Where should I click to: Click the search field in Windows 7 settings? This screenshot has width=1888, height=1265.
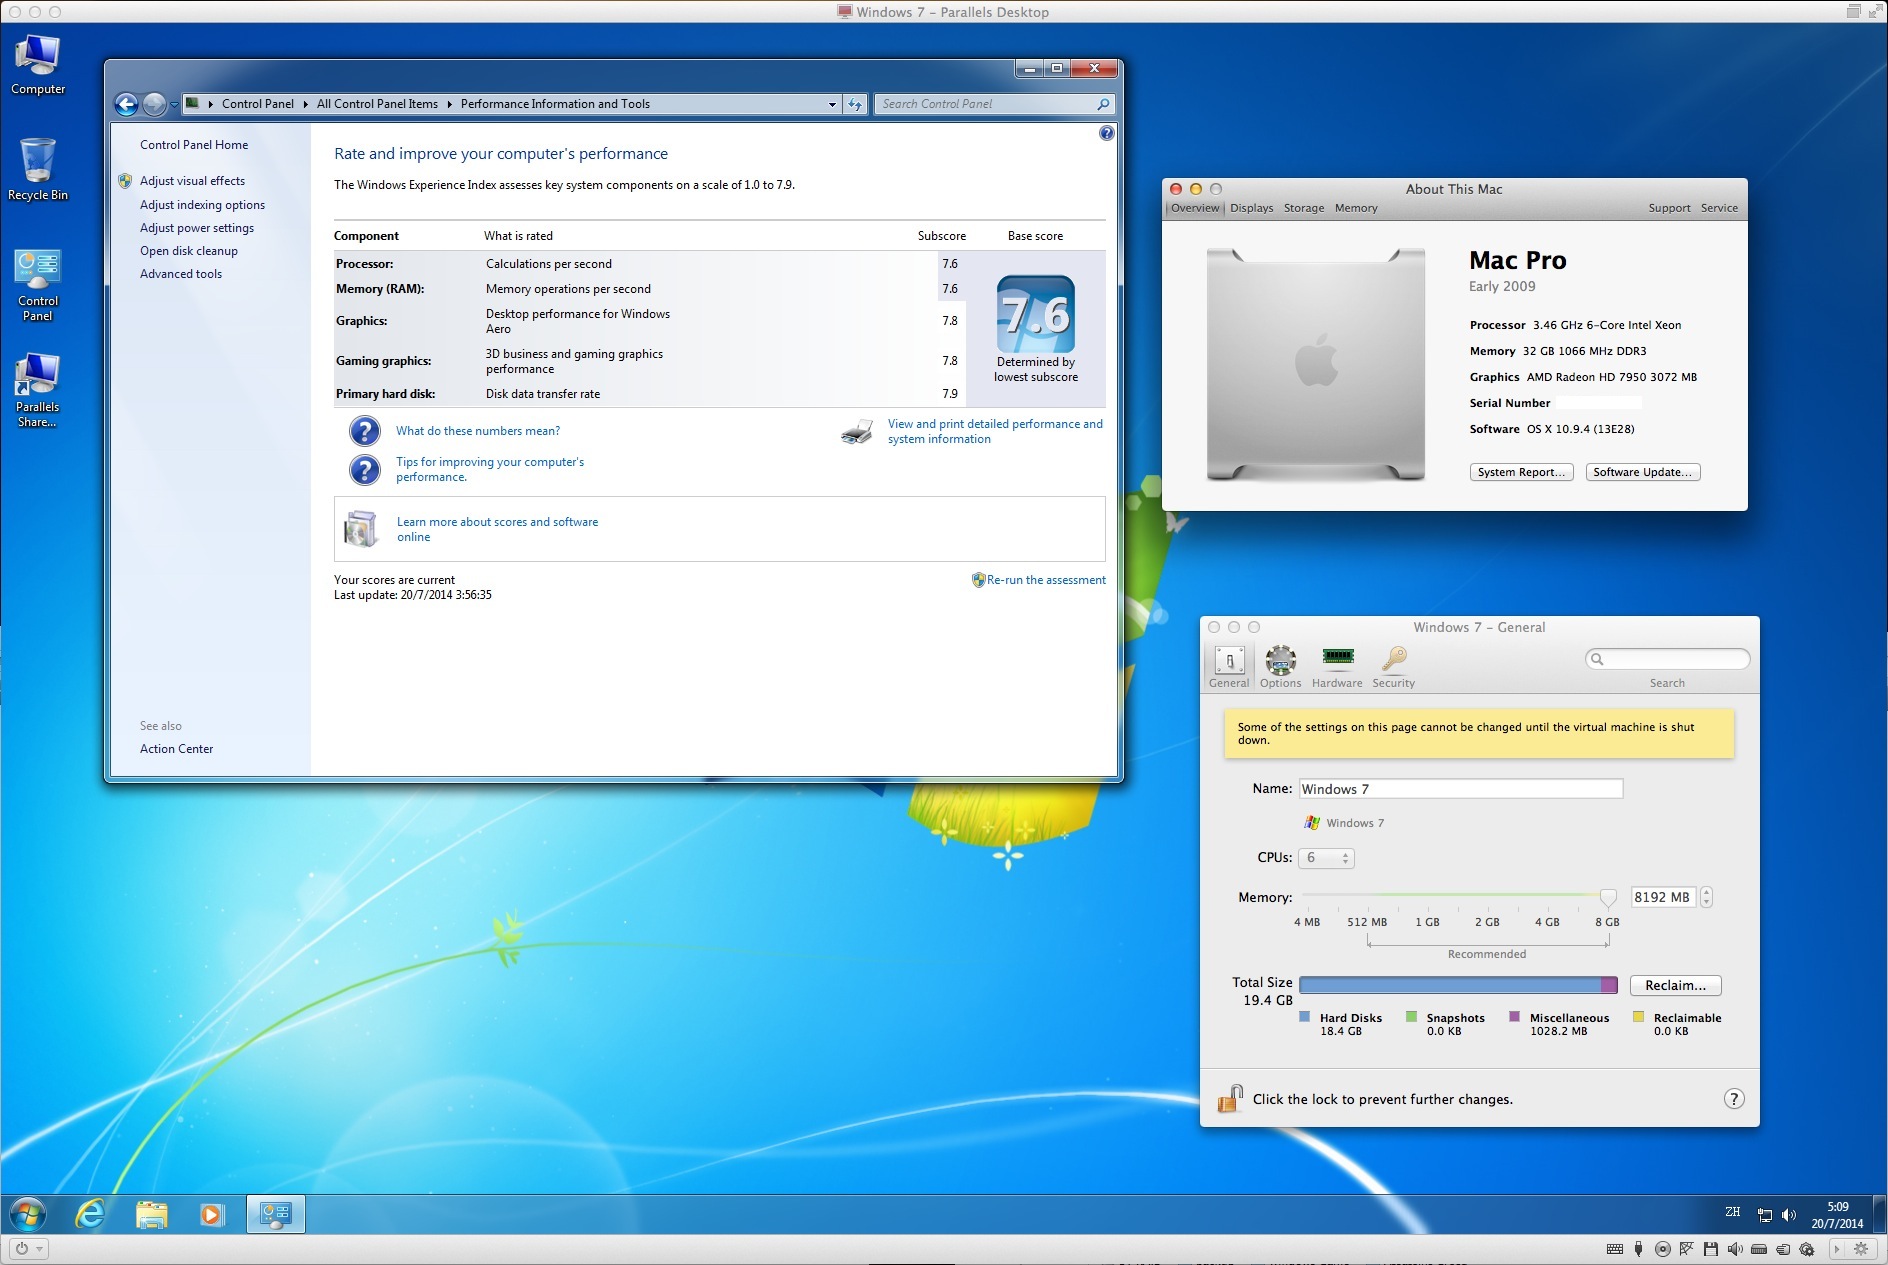[x=1667, y=659]
